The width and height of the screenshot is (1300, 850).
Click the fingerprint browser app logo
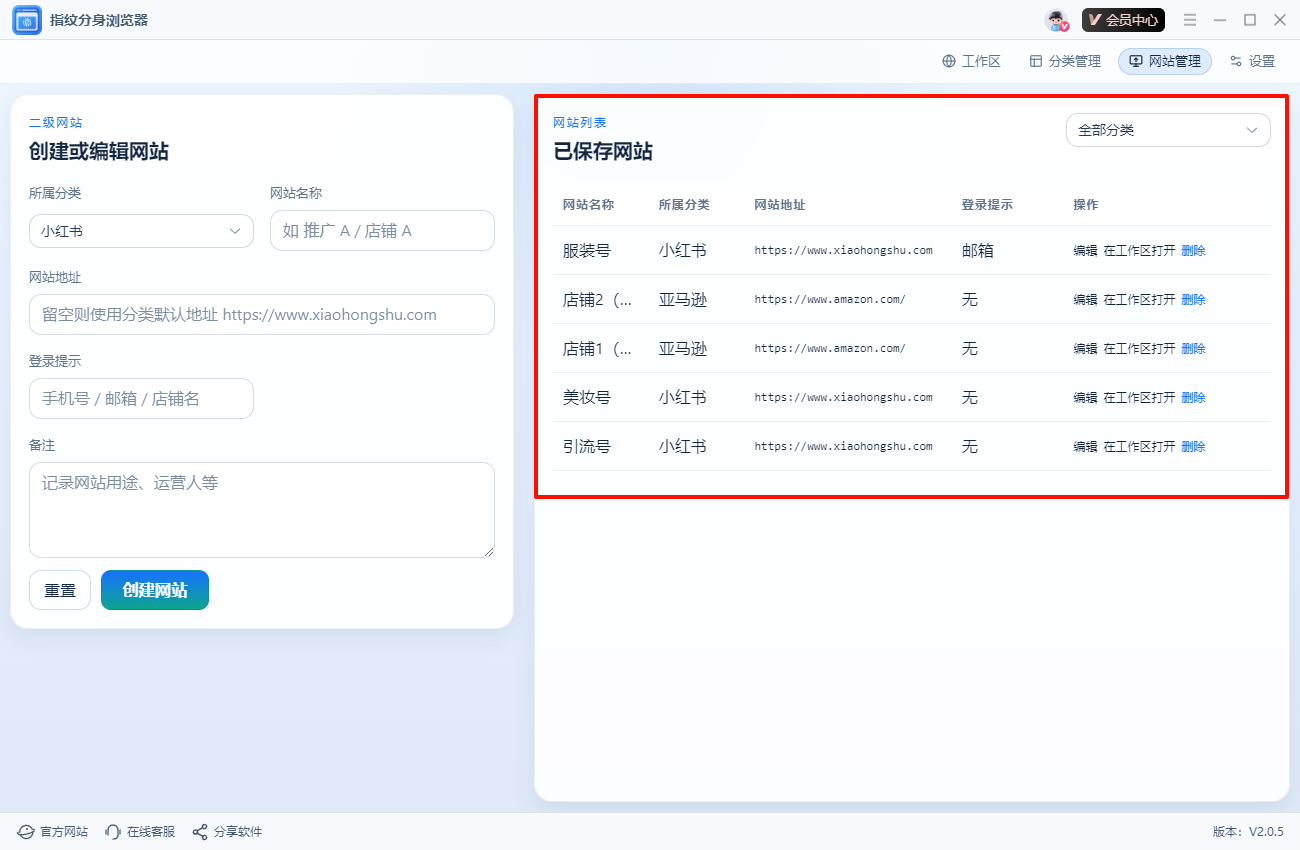click(x=27, y=20)
